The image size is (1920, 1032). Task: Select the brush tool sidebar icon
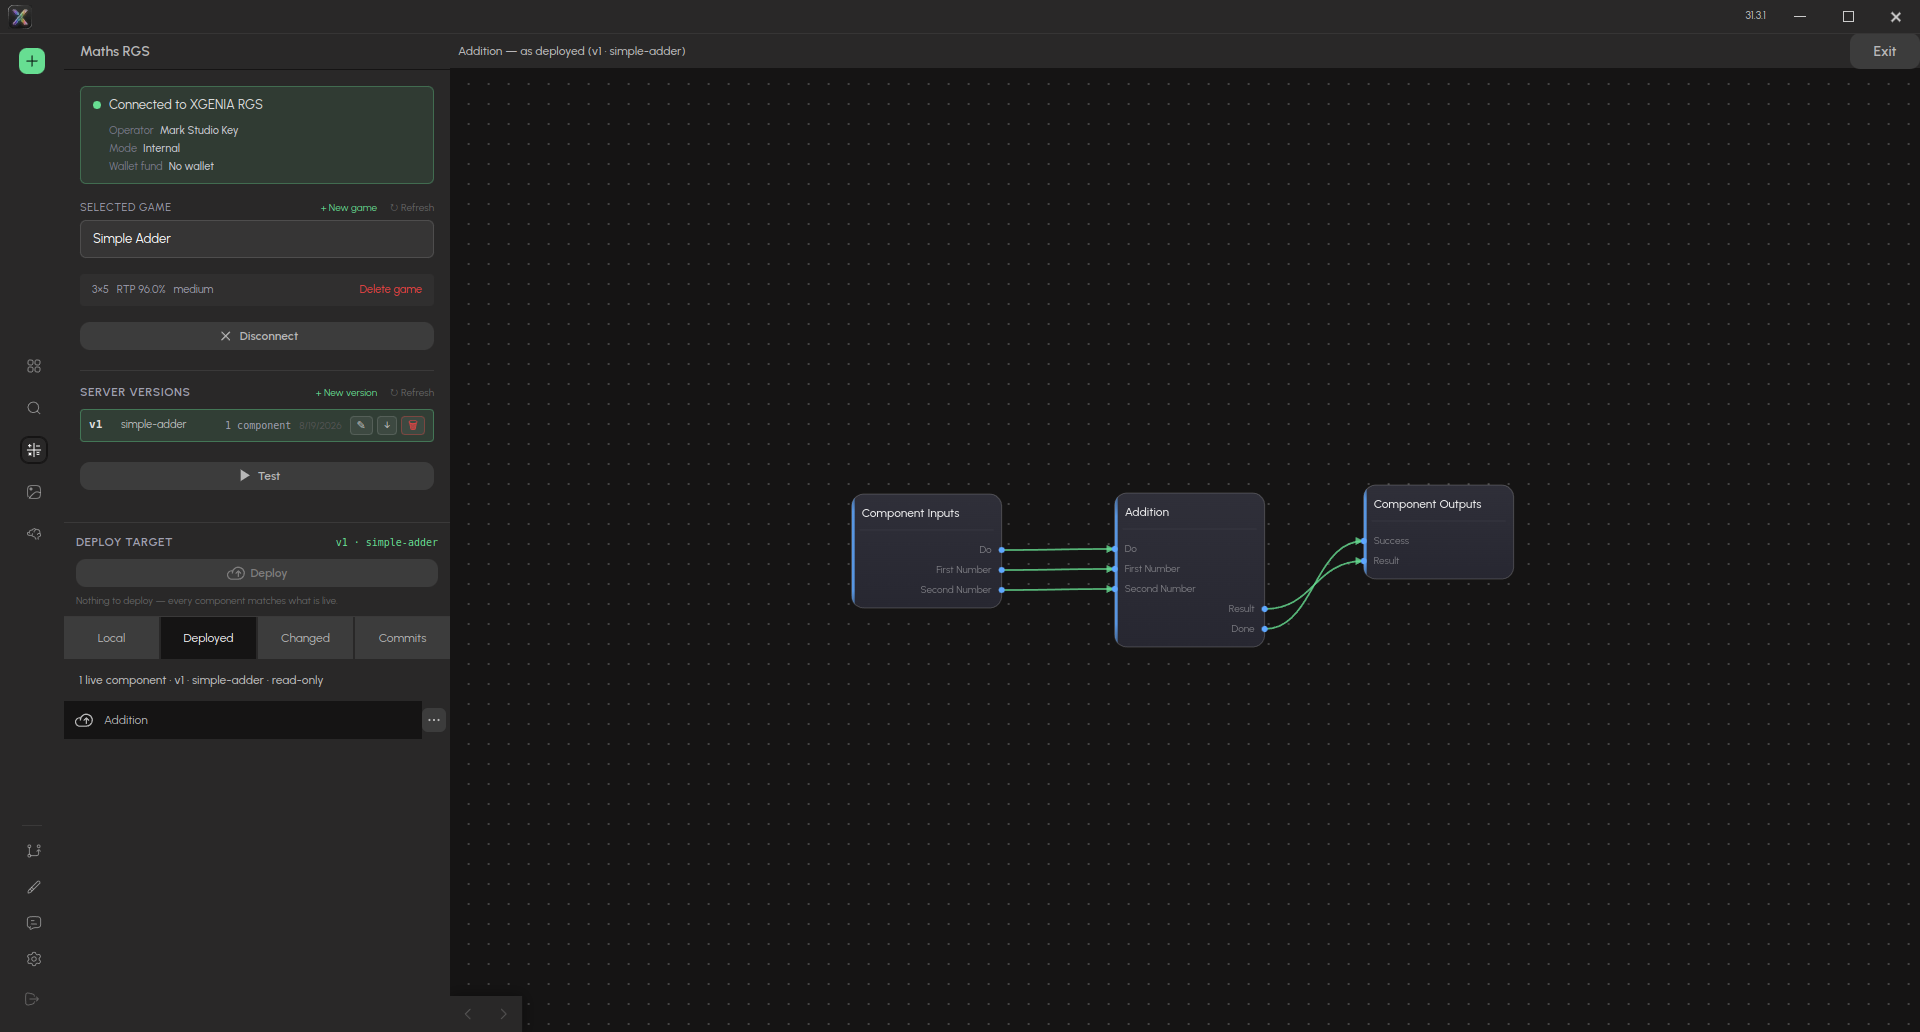pos(34,887)
